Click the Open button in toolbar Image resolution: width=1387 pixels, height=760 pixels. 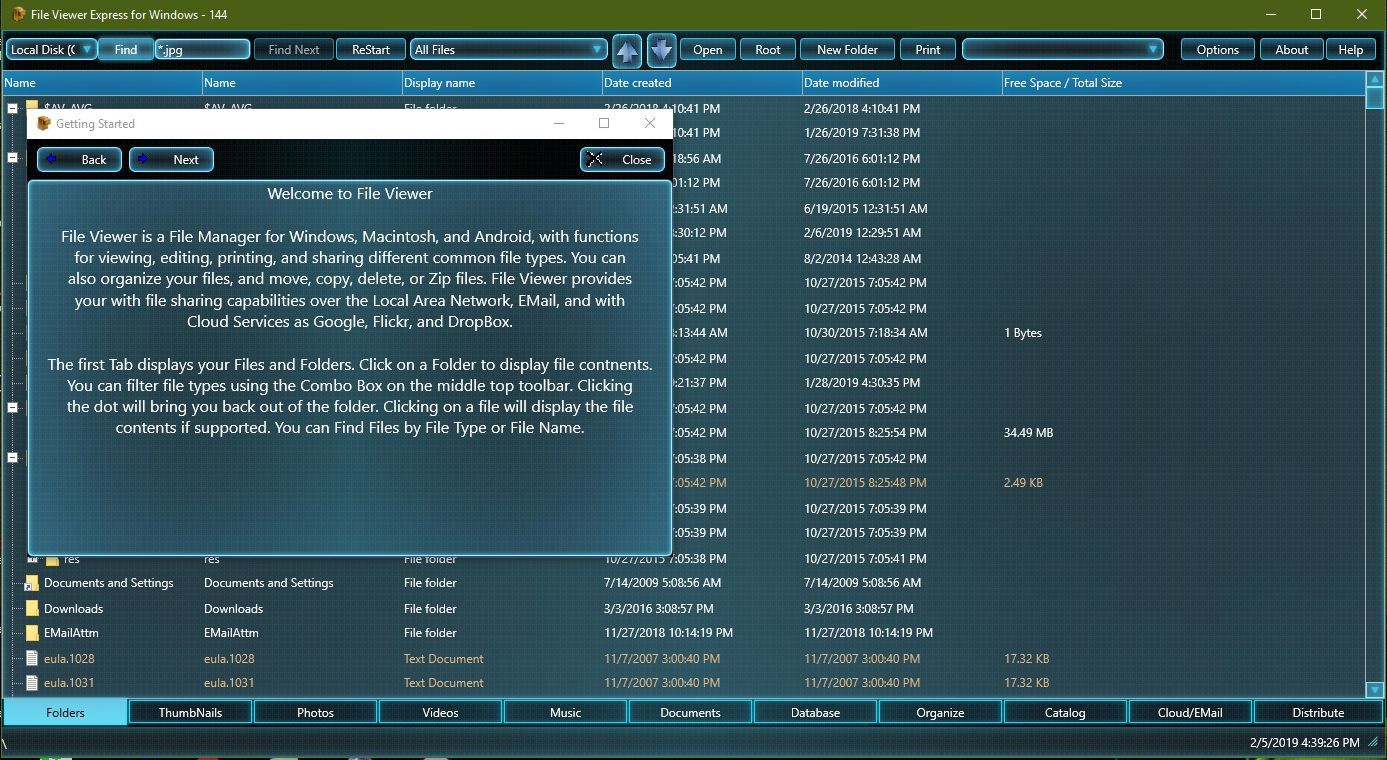[708, 49]
